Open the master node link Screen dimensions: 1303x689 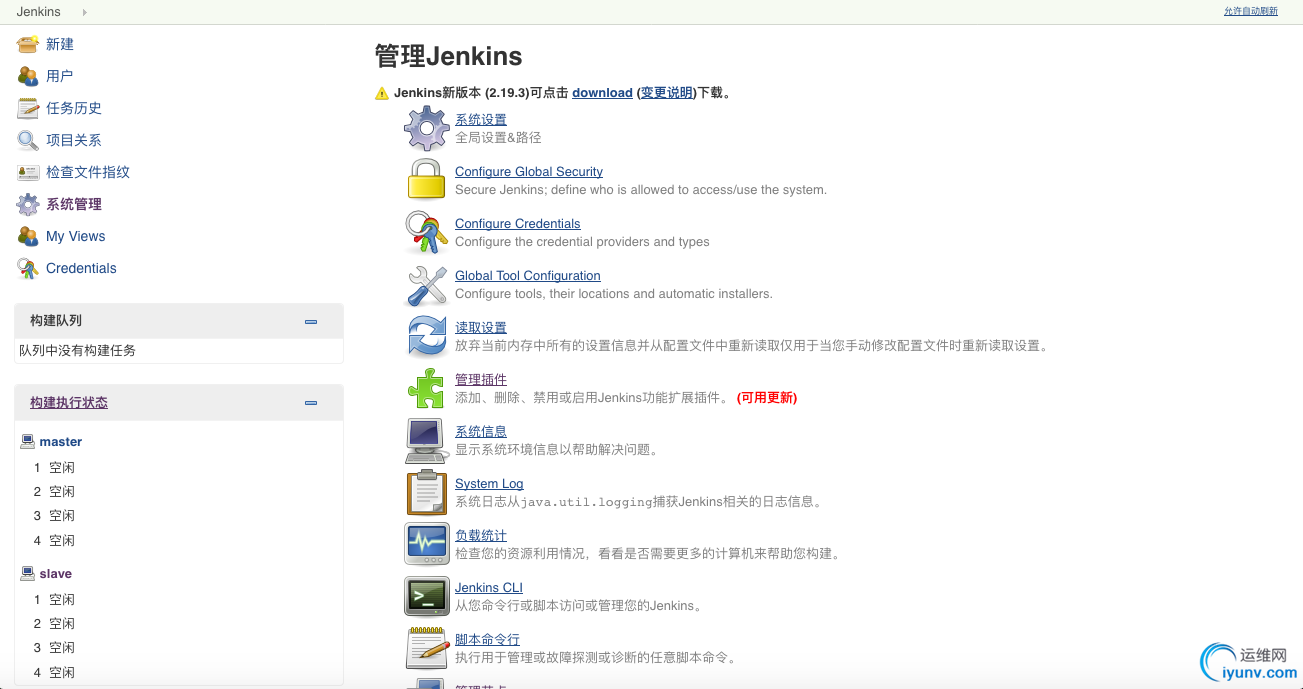click(61, 441)
